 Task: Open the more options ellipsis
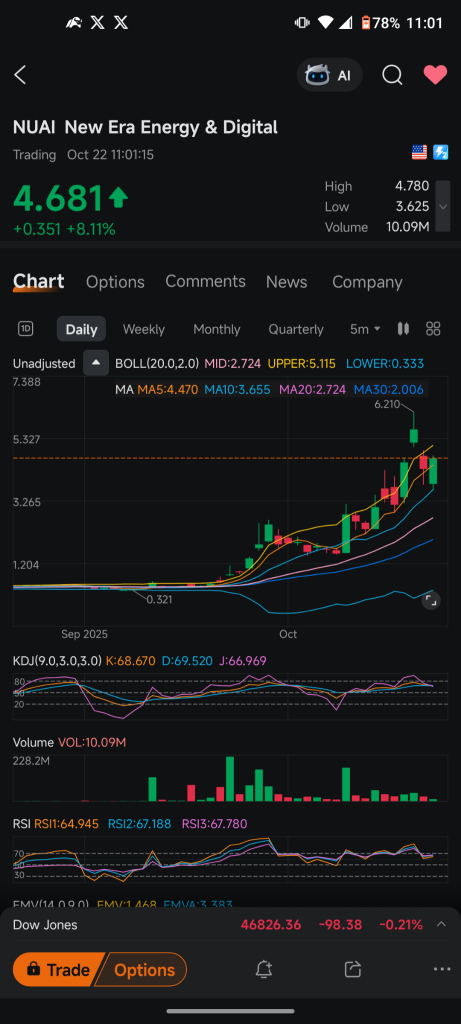tap(442, 969)
